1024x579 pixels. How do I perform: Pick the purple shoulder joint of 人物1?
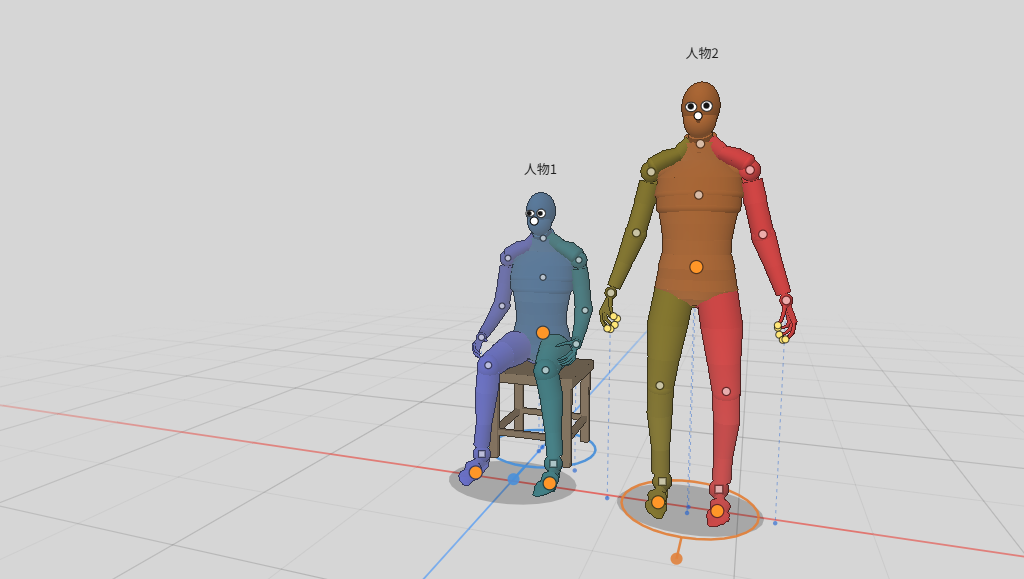507,258
